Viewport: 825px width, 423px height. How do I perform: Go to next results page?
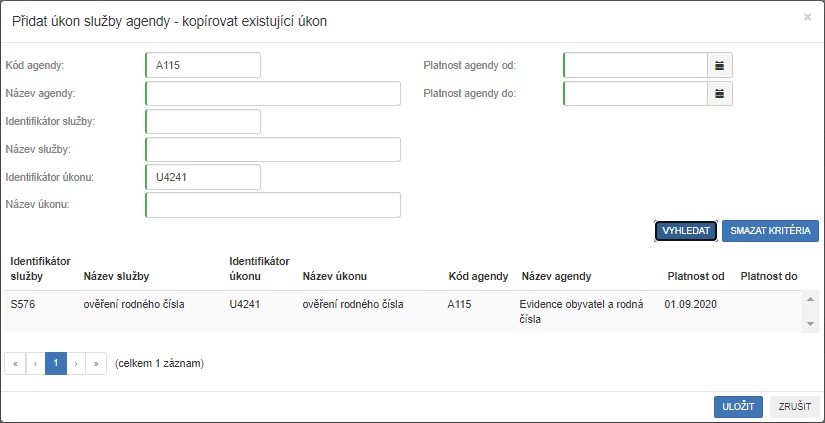[x=76, y=363]
